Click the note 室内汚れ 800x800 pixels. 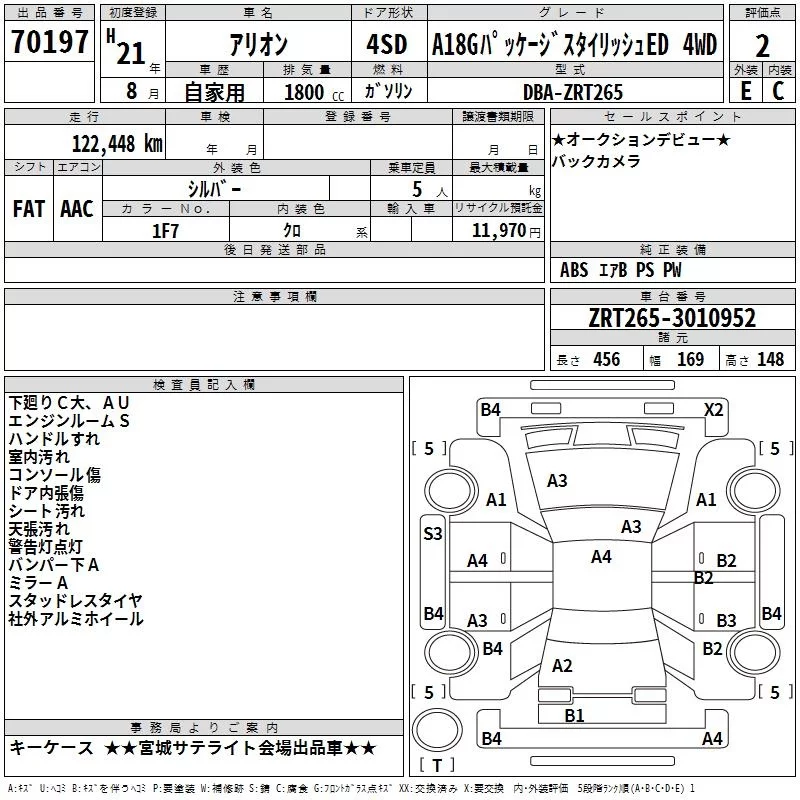(39, 457)
